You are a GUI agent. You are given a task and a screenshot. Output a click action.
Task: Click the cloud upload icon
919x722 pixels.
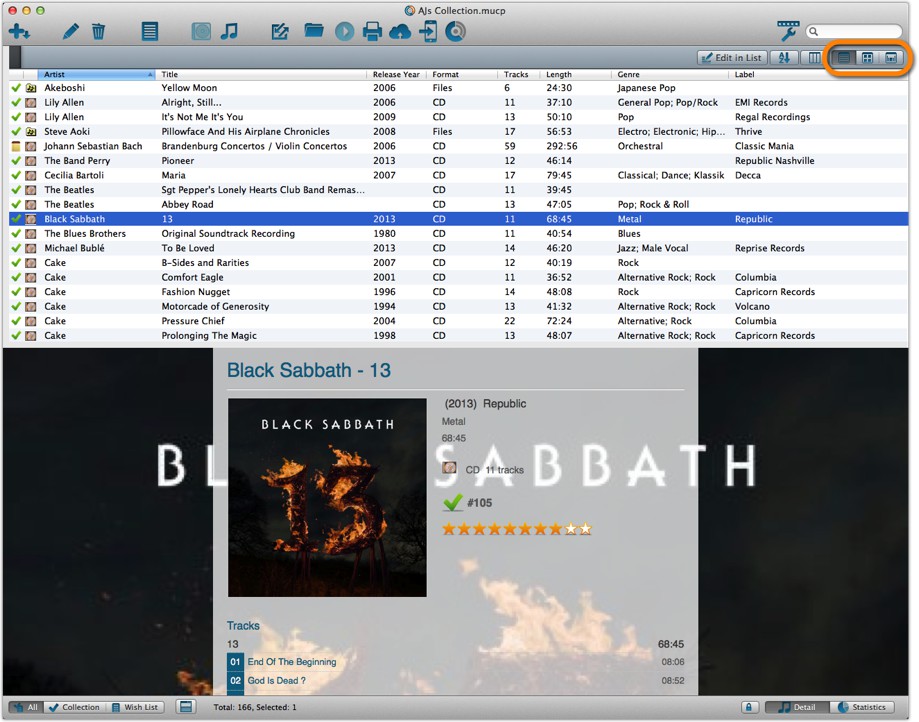click(400, 31)
